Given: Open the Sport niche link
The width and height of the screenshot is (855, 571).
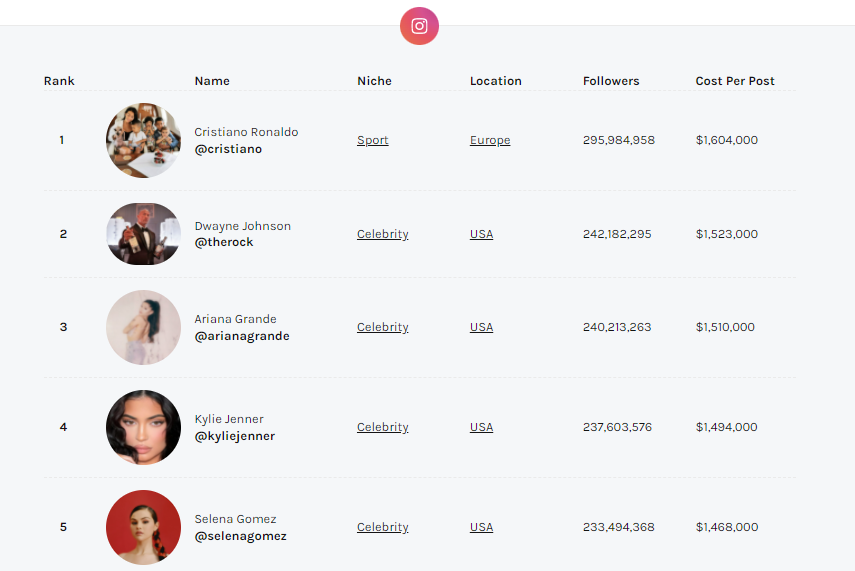Looking at the screenshot, I should pyautogui.click(x=373, y=141).
